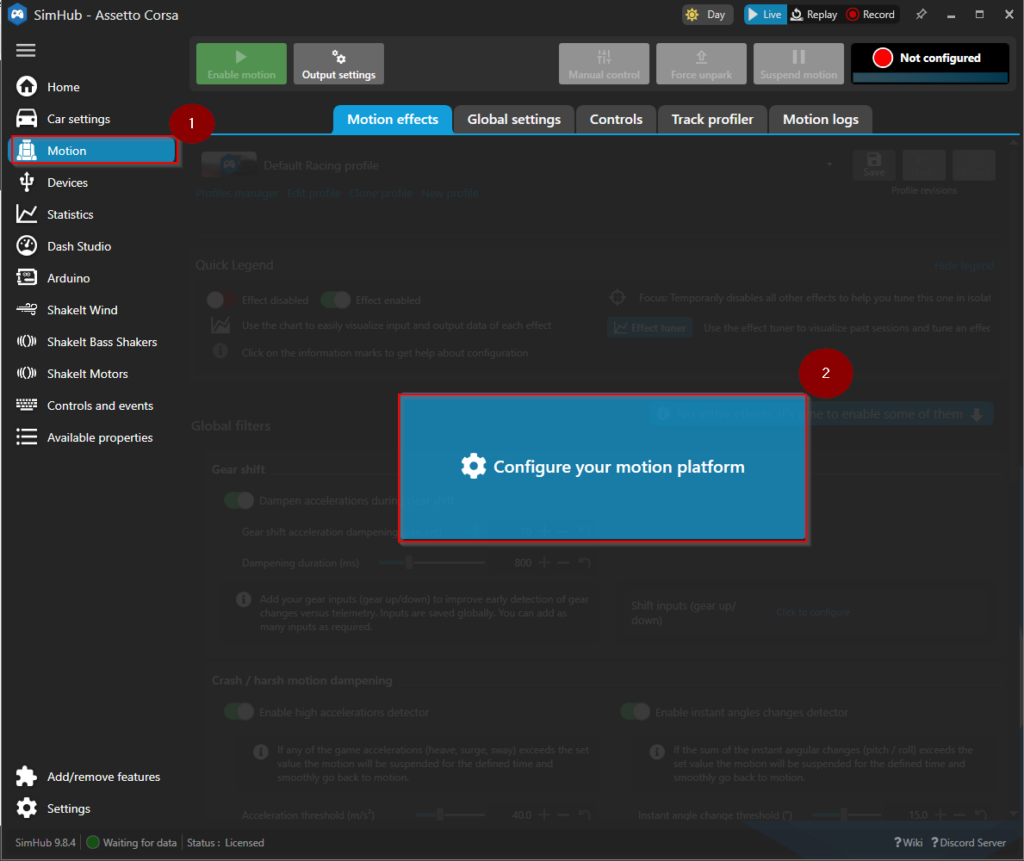Click the Enable motion button
The width and height of the screenshot is (1024, 861).
[x=242, y=64]
